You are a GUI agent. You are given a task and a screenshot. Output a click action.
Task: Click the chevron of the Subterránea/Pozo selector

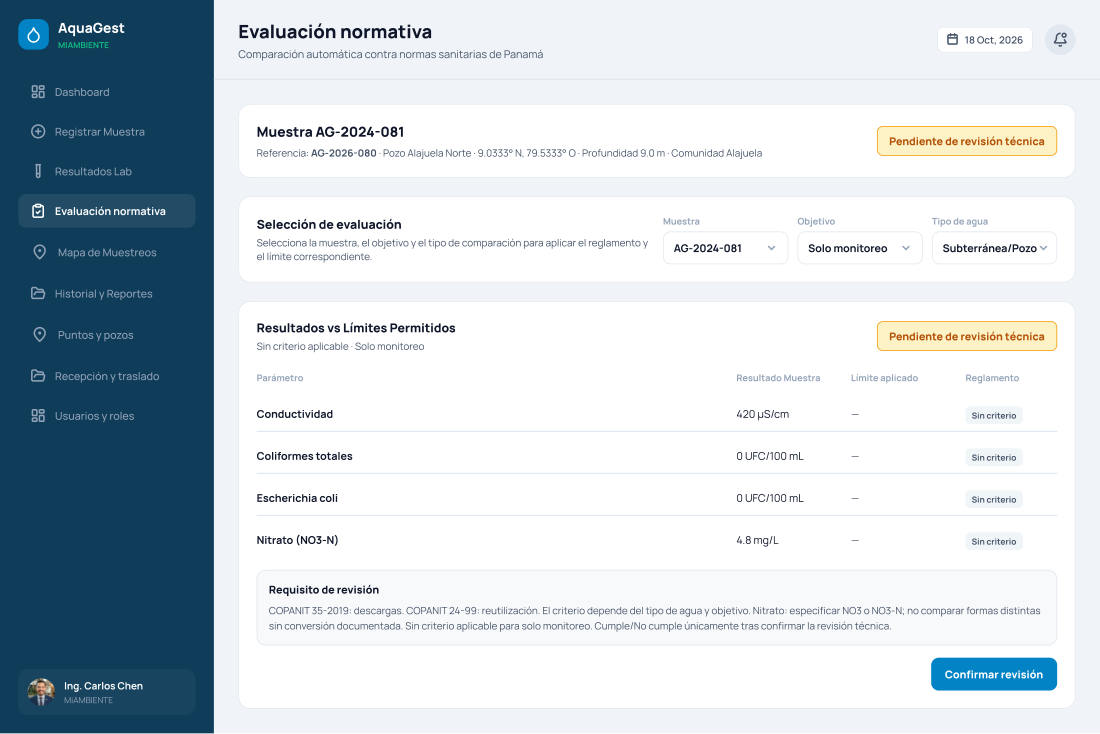[1043, 248]
